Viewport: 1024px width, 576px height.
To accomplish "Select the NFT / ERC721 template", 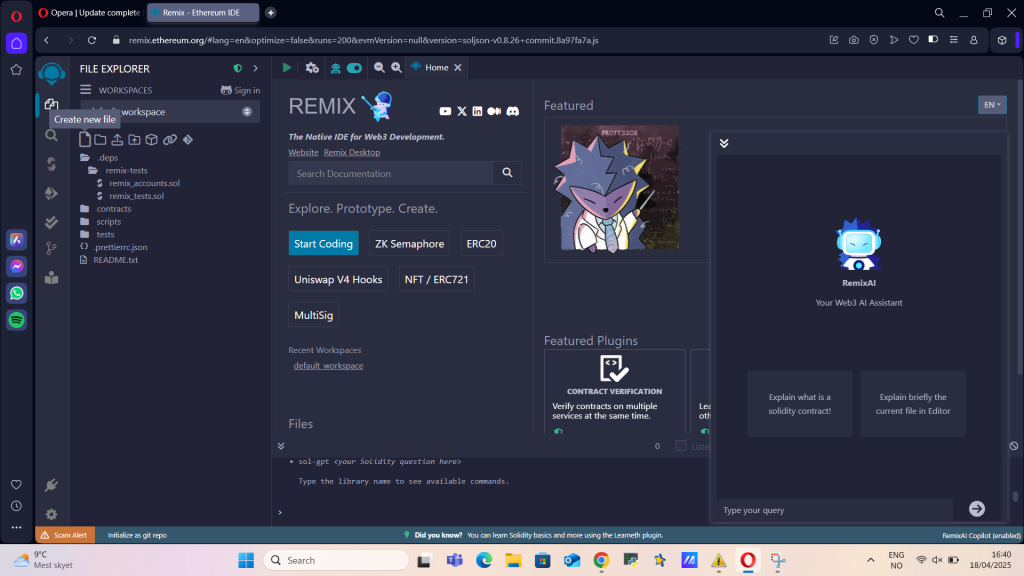I will (436, 279).
